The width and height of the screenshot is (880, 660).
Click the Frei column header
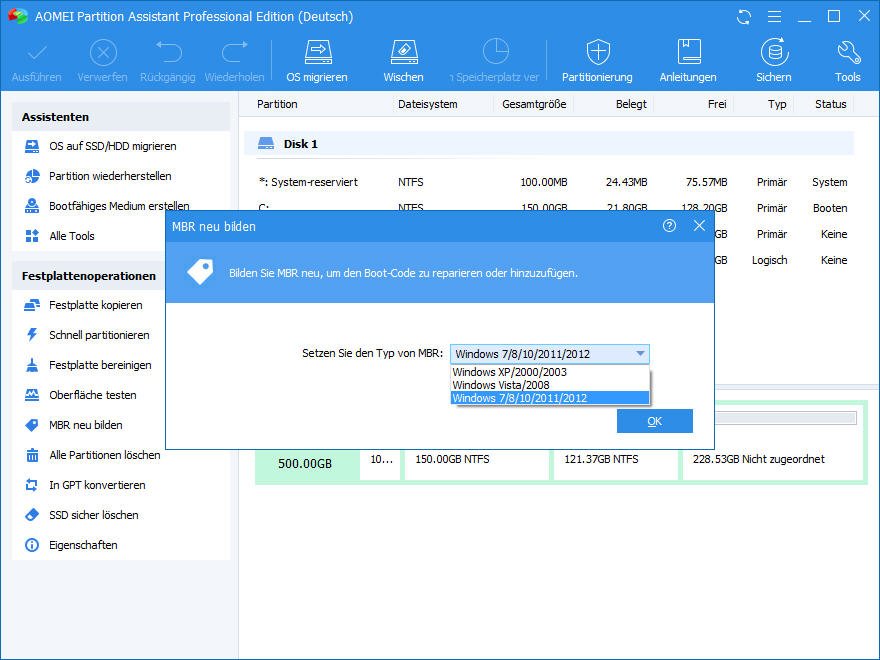click(717, 104)
